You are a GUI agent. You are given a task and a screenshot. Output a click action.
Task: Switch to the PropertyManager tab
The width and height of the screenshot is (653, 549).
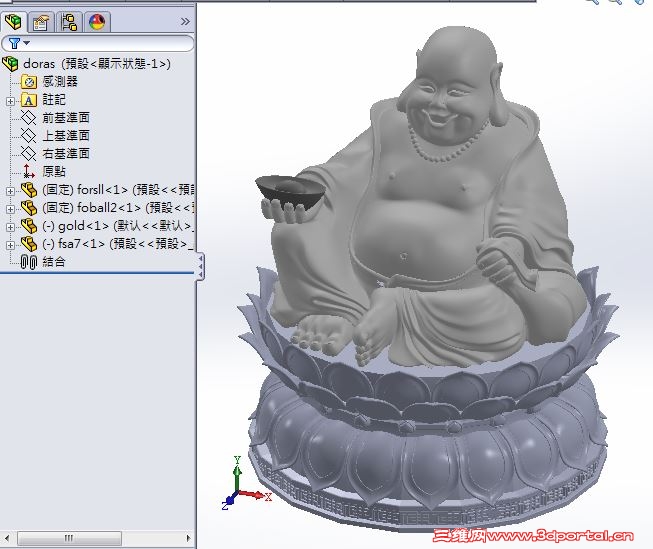(x=41, y=22)
